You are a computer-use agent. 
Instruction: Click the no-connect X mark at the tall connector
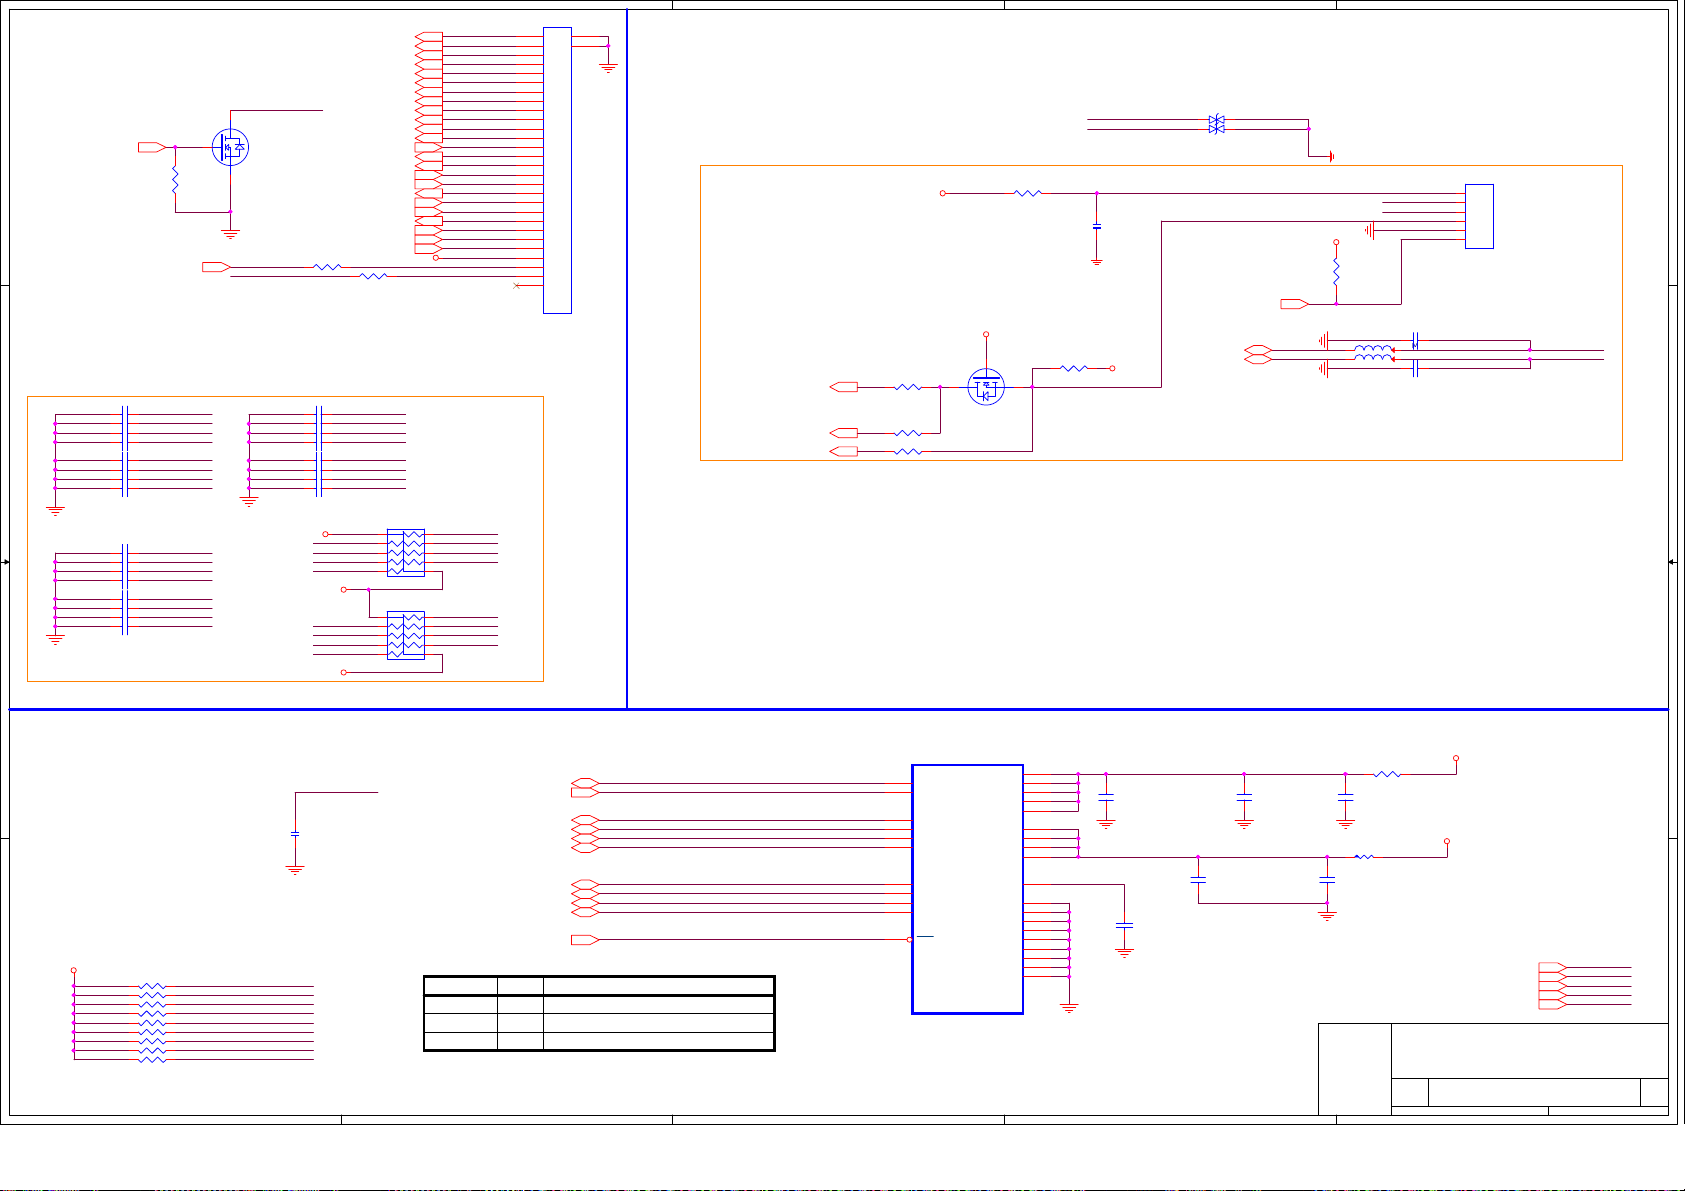516,286
